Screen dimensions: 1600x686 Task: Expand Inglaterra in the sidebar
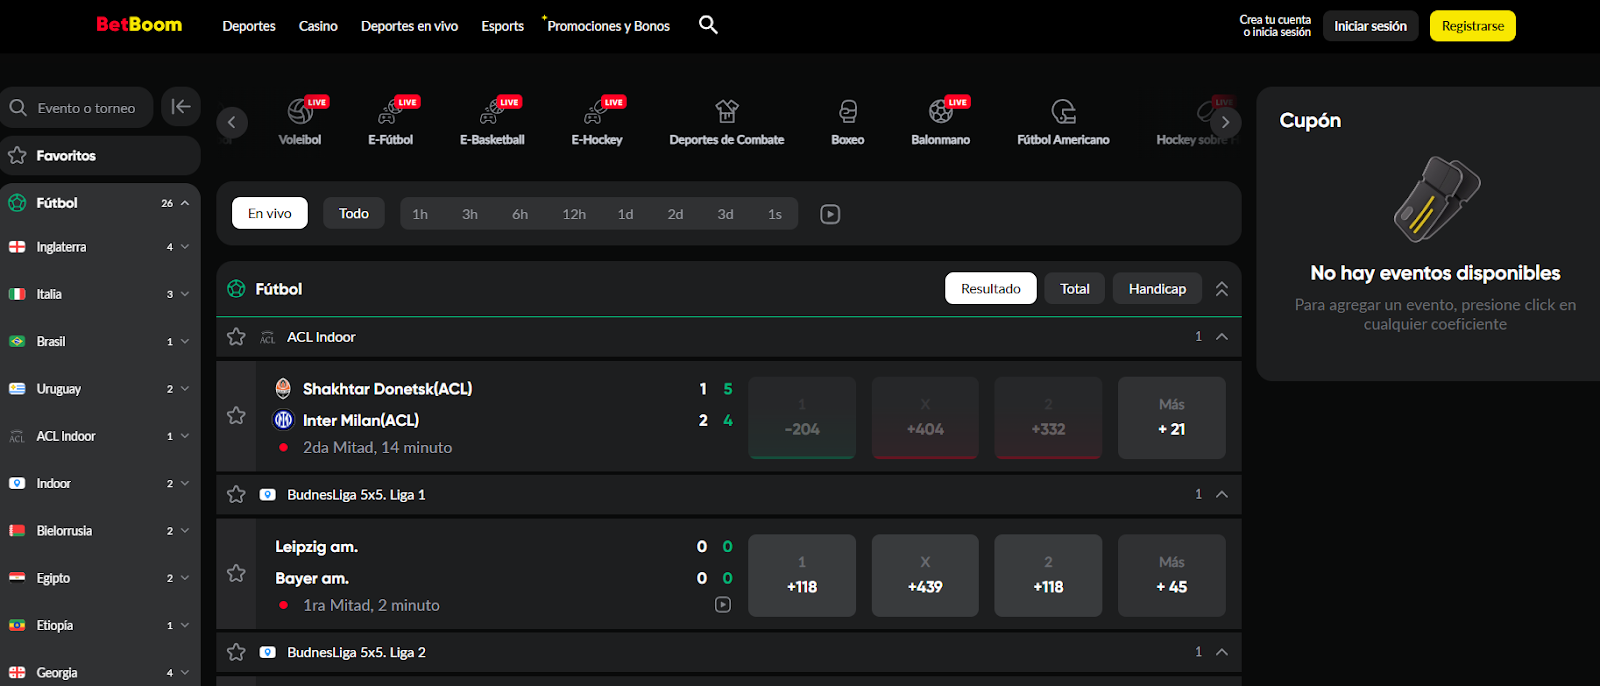(x=185, y=247)
